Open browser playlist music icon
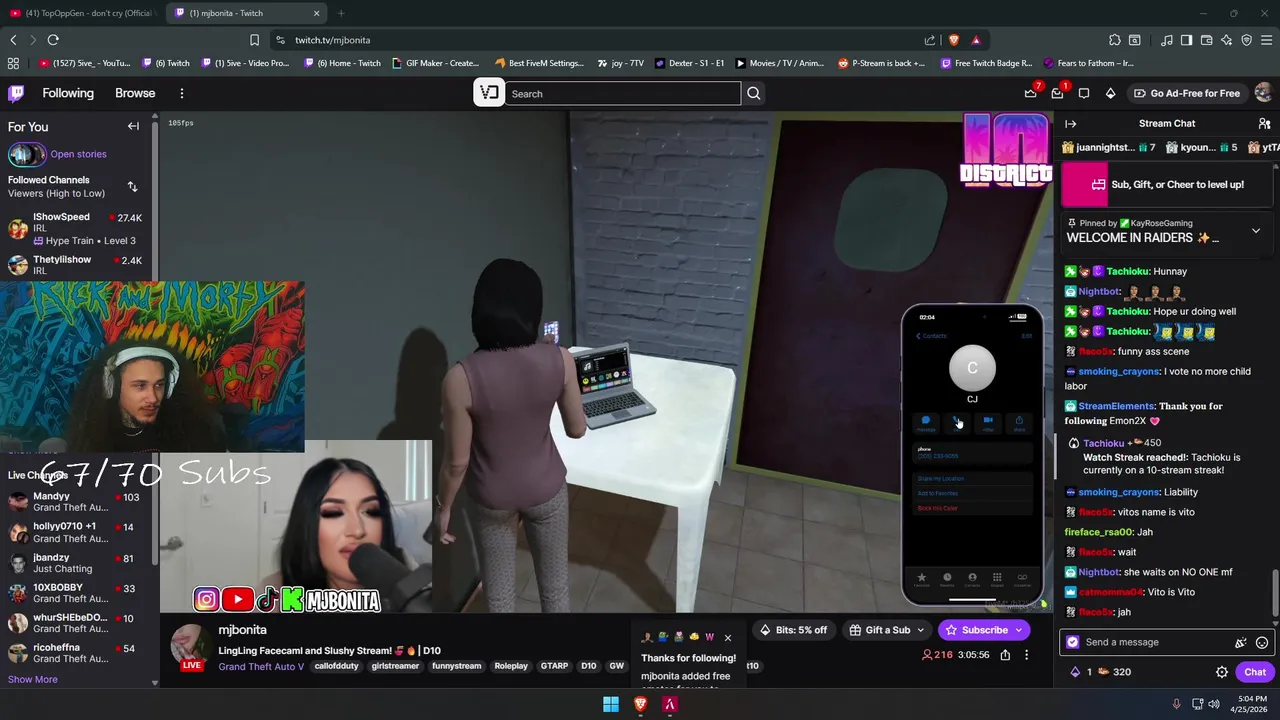The image size is (1280, 720). point(1167,40)
